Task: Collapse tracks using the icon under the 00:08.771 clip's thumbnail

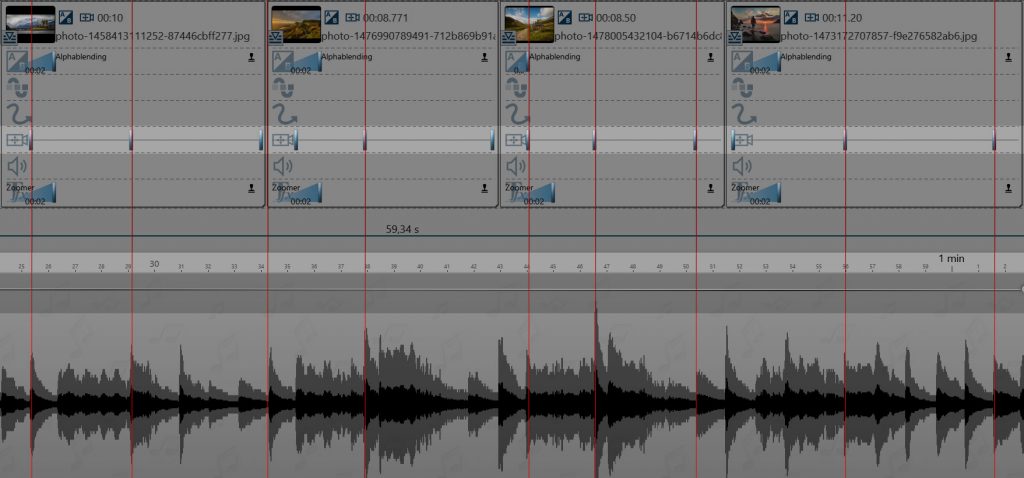Action: [x=276, y=38]
